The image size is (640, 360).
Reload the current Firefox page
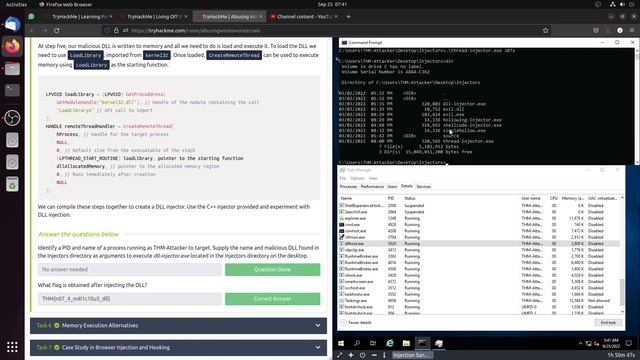point(57,31)
